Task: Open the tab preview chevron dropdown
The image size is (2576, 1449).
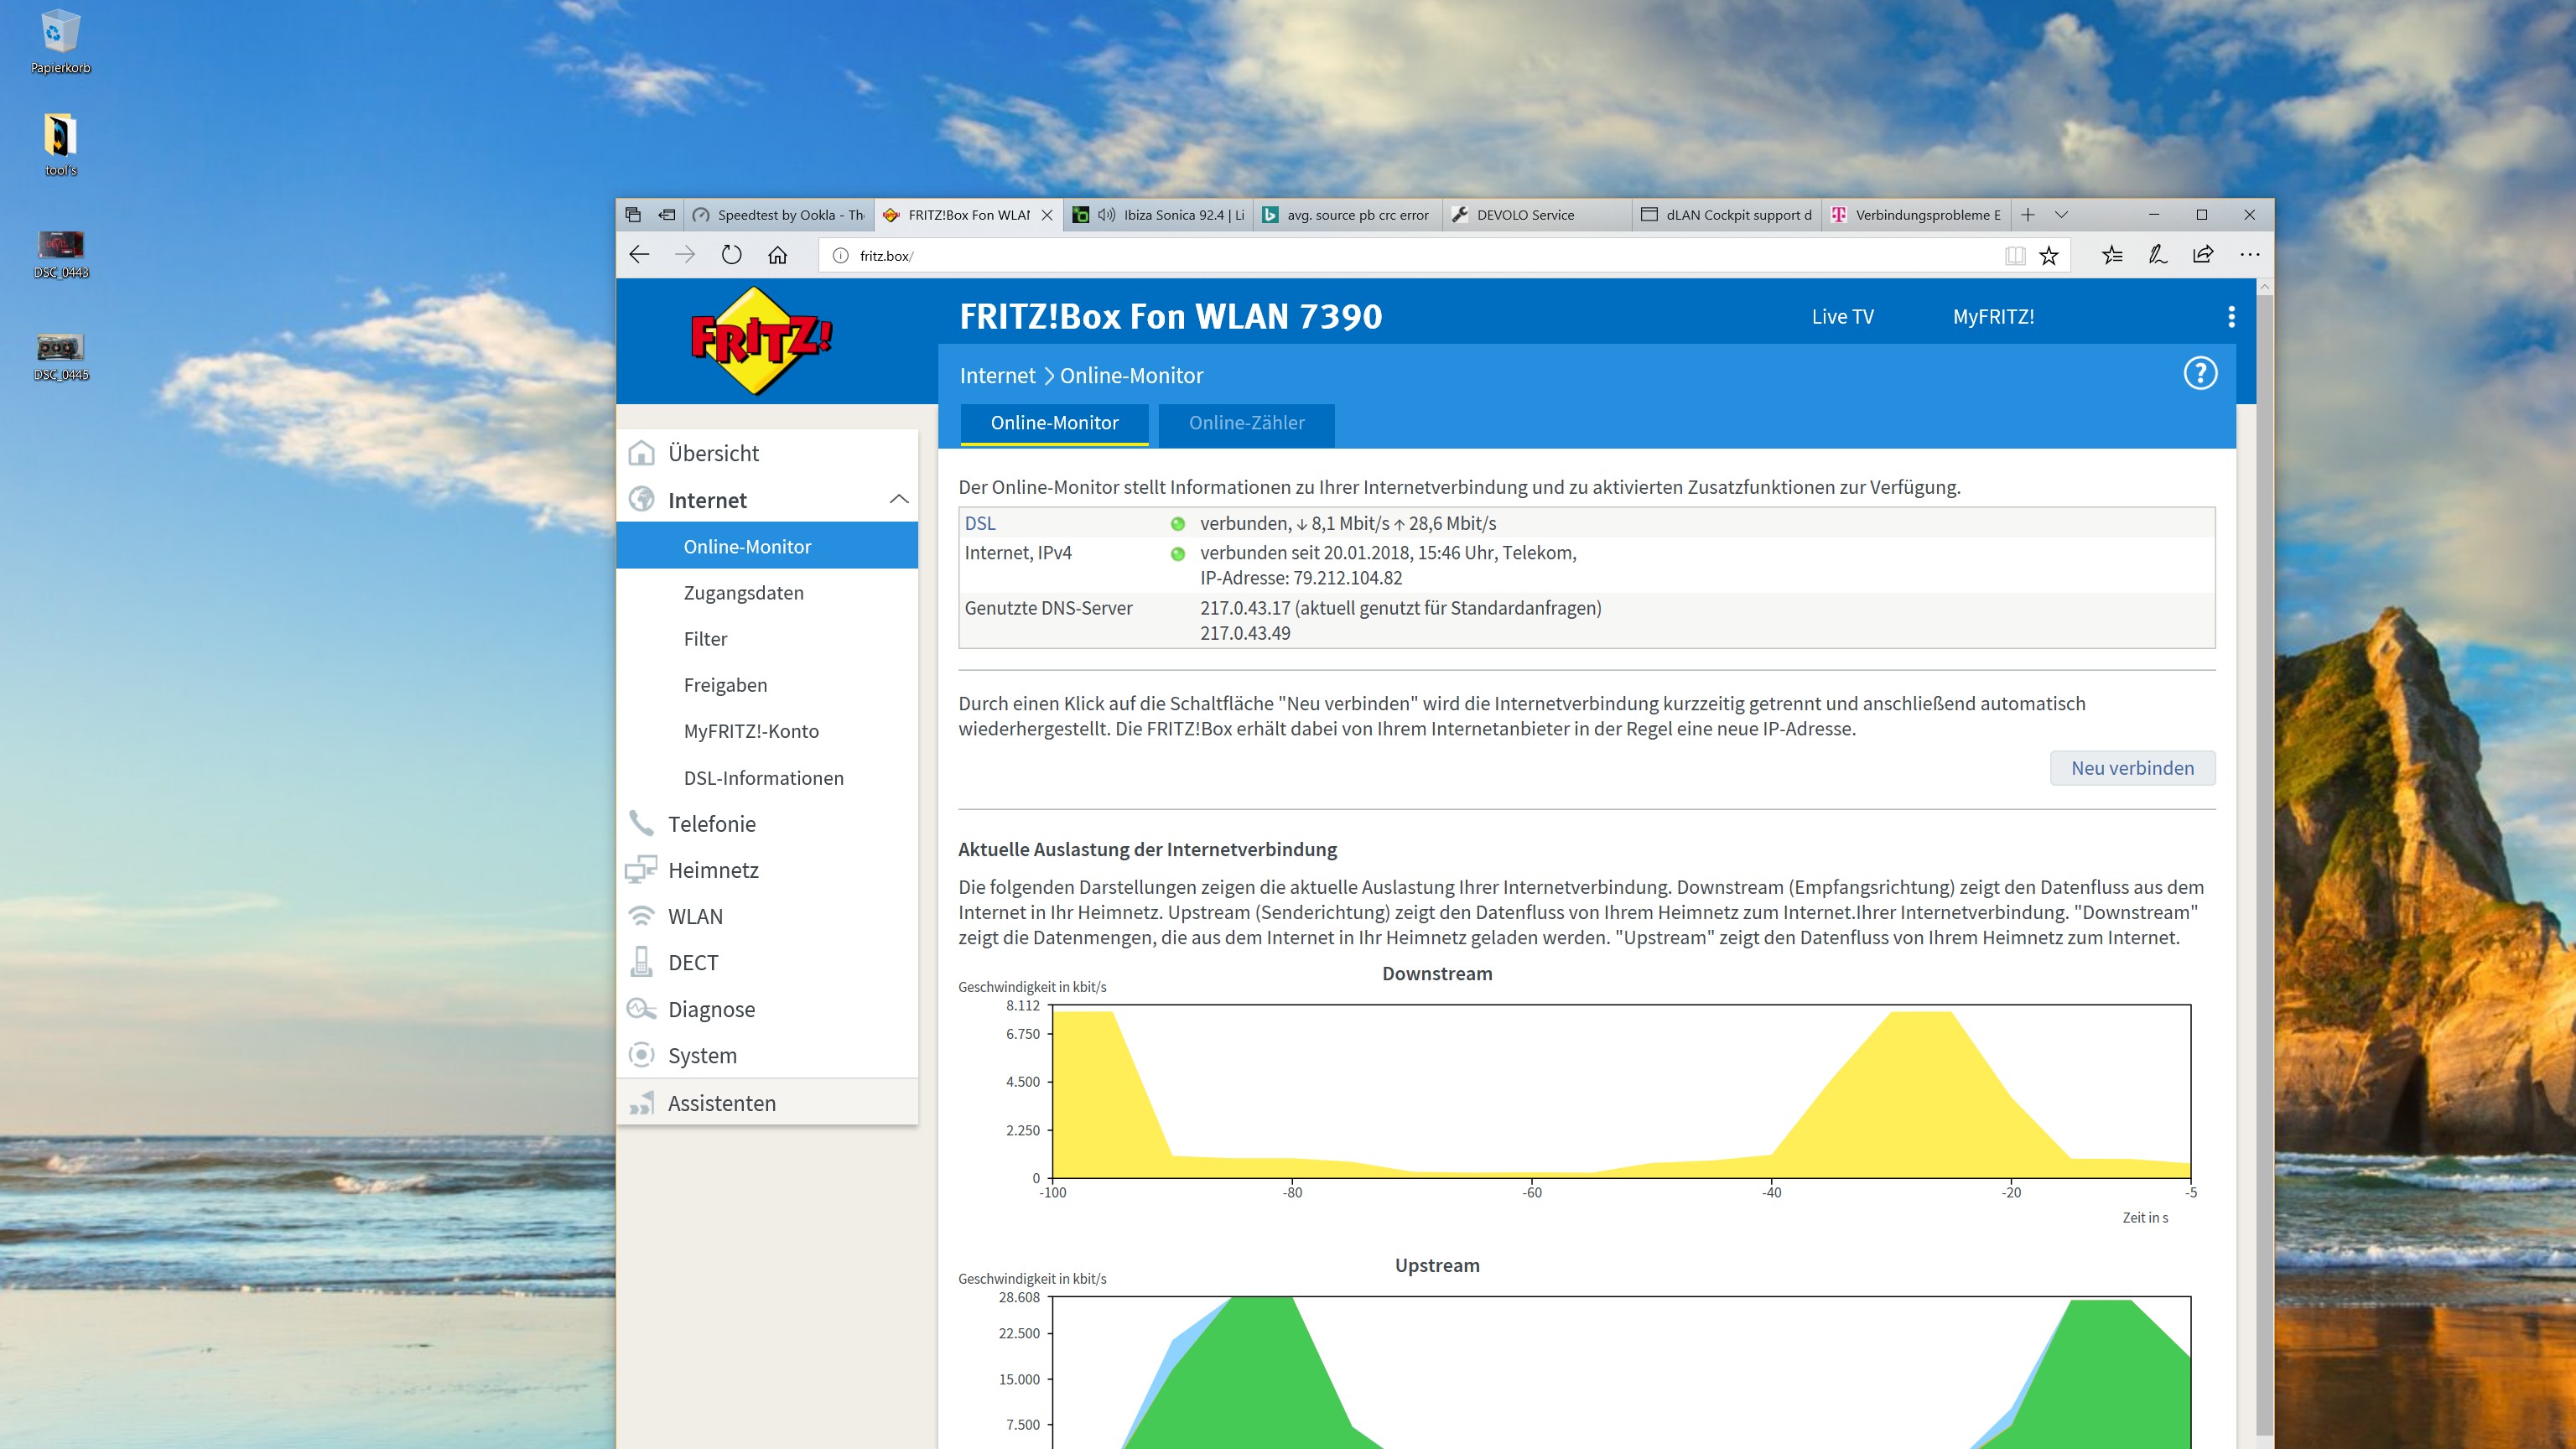Action: [2061, 215]
